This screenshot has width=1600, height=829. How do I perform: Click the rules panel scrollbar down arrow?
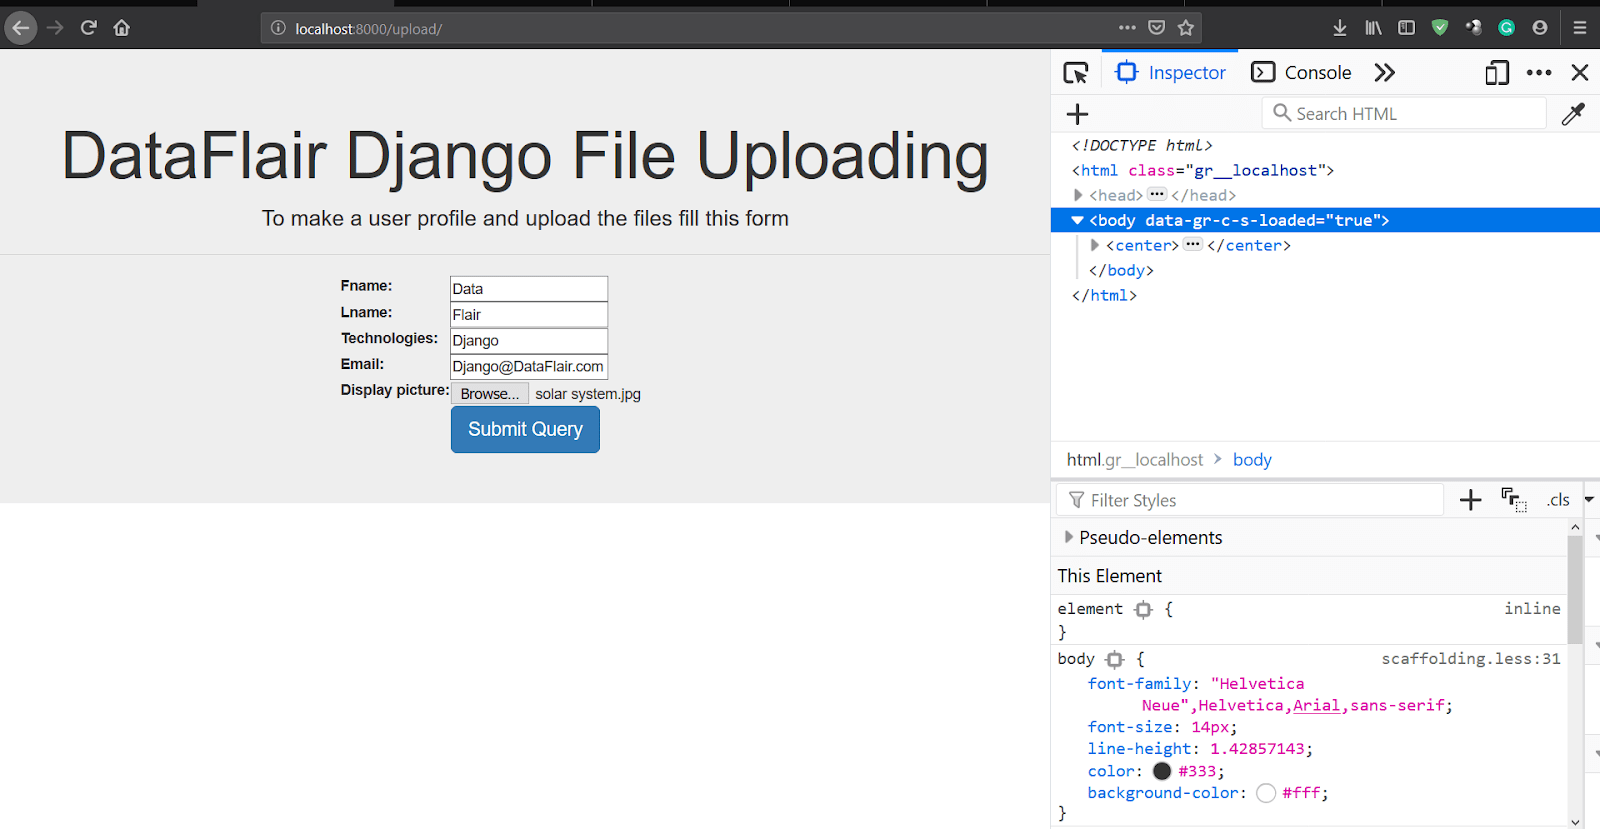(x=1575, y=822)
